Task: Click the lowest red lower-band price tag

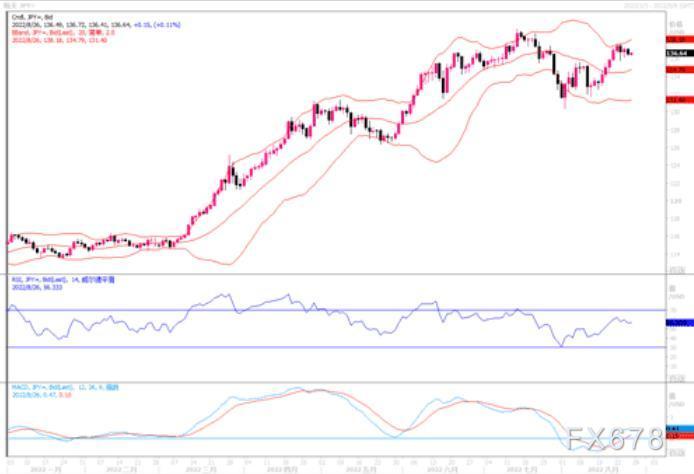Action: coord(679,100)
